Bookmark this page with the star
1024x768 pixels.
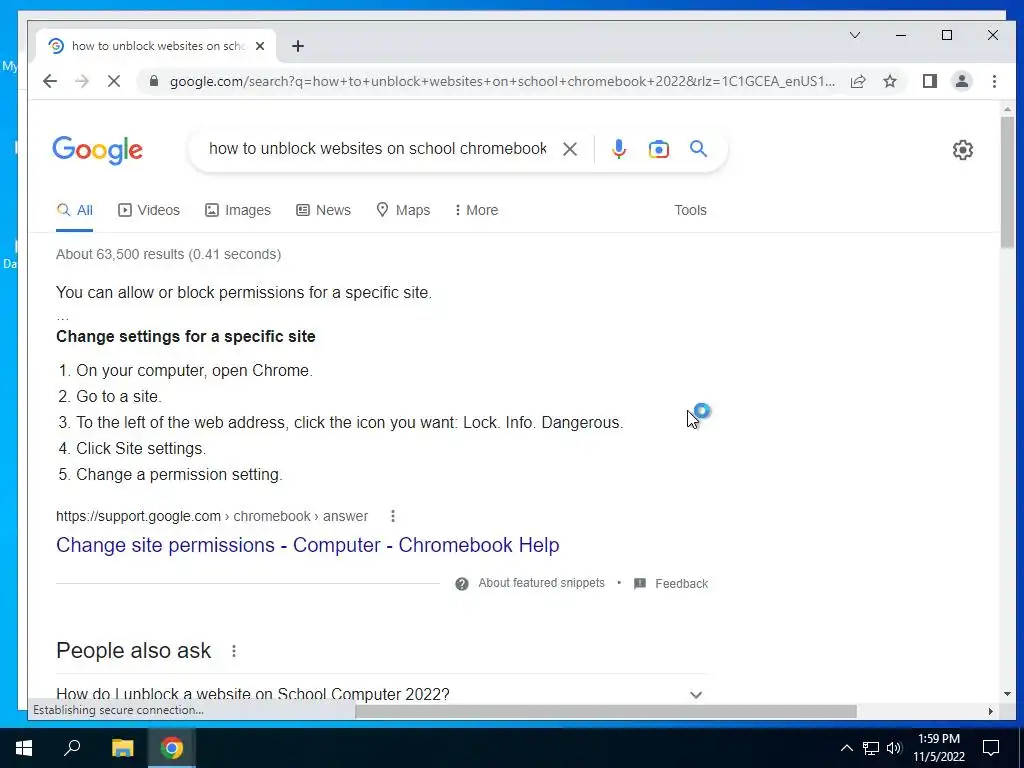890,81
